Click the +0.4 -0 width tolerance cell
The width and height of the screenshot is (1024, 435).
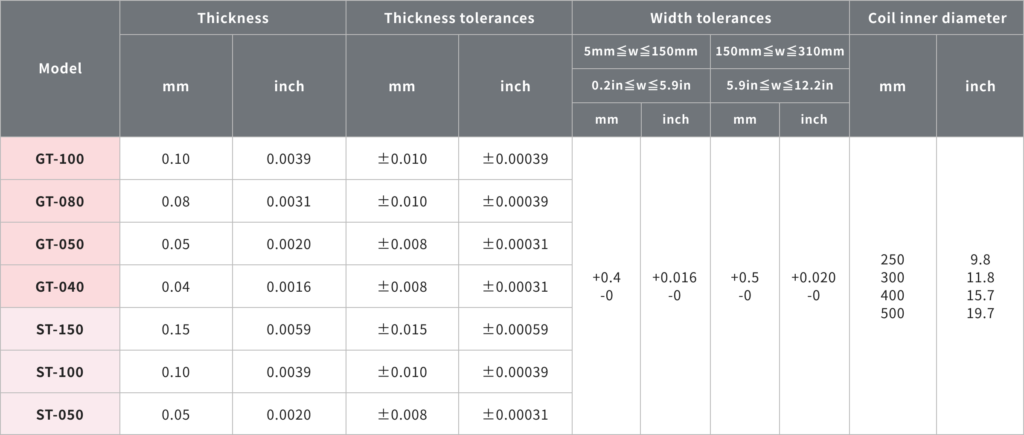(606, 286)
